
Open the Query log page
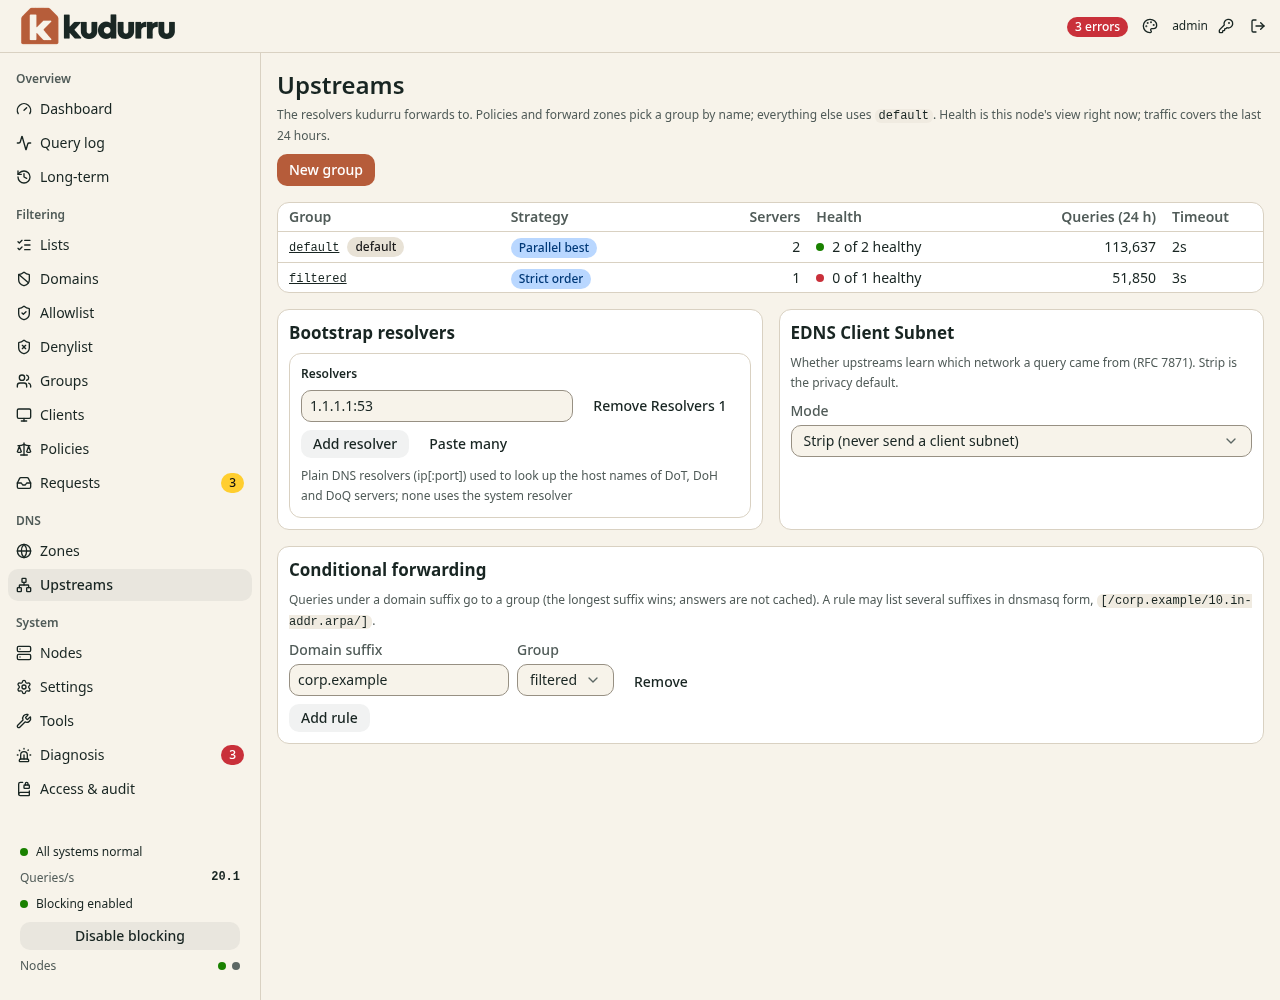(130, 143)
